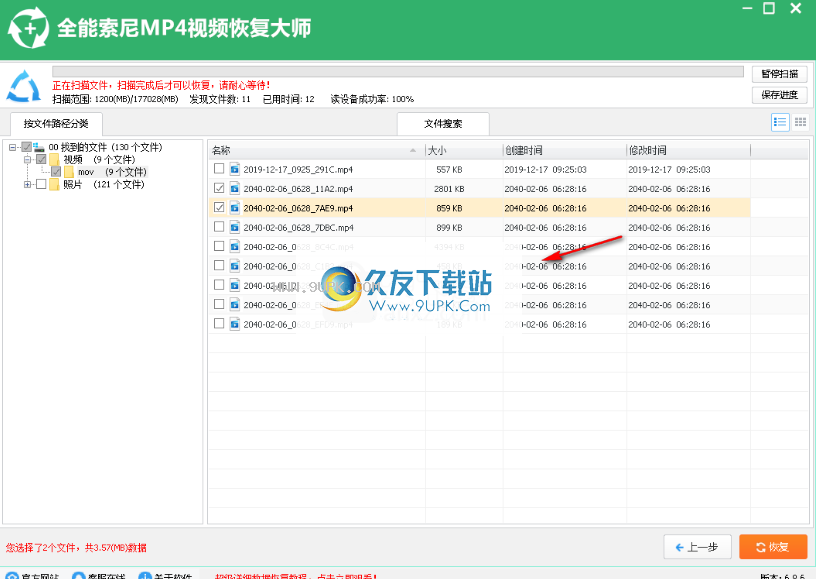Viewport: 819px width, 579px height.
Task: Untick checkbox for 2040-02-06_0628_7AE9.mp4
Action: 219,207
